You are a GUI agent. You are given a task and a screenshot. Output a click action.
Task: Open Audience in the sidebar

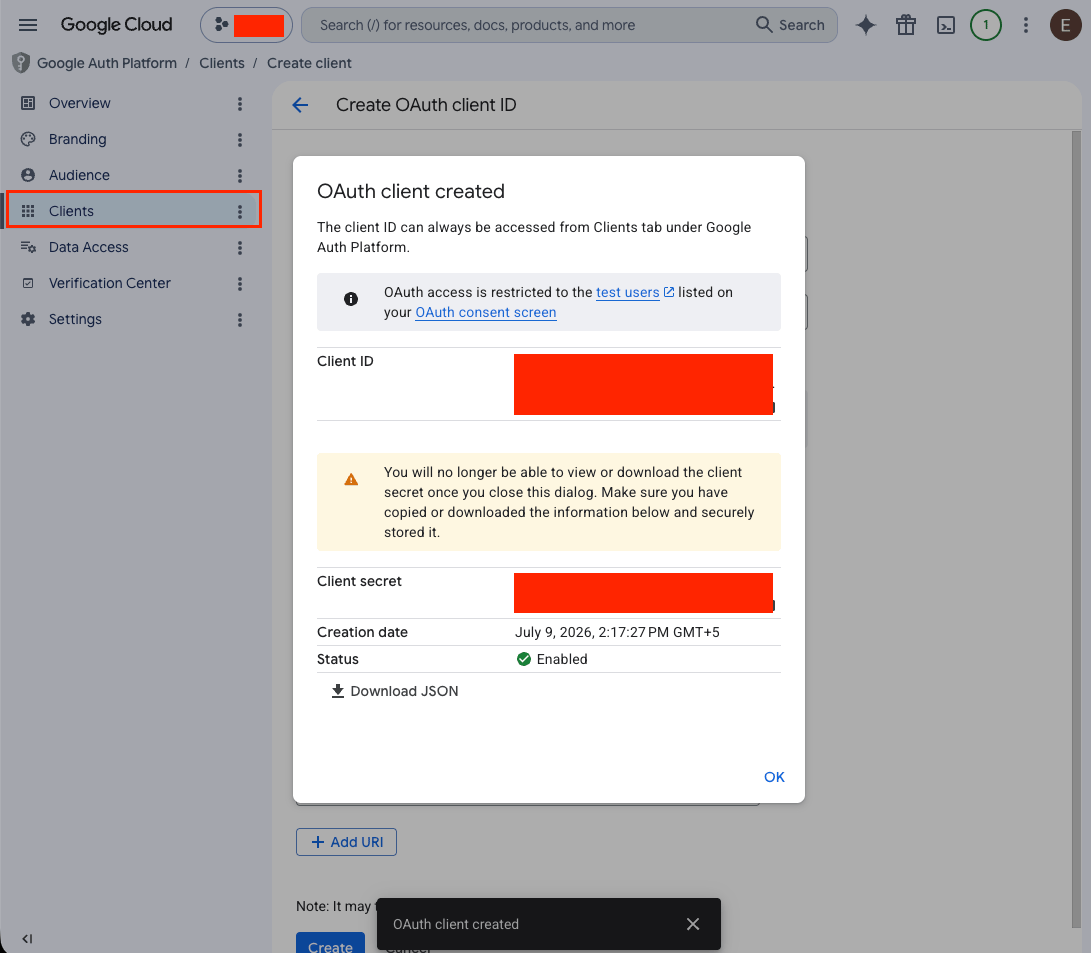(79, 175)
